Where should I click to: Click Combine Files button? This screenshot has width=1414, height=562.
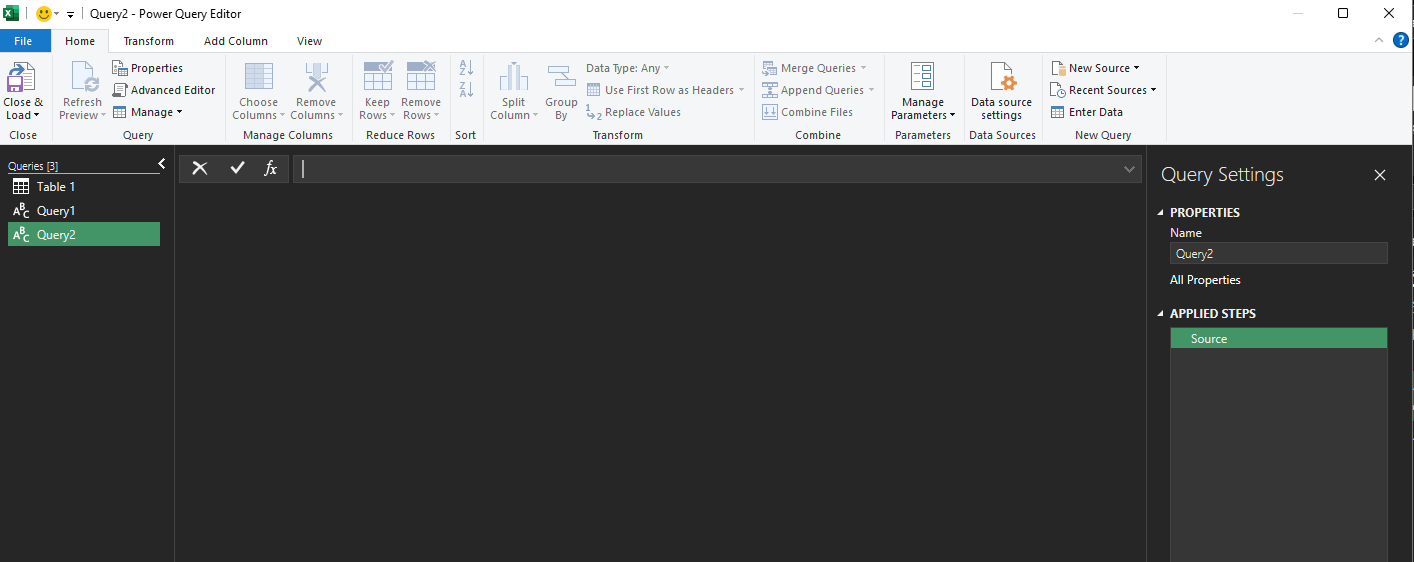tap(807, 112)
